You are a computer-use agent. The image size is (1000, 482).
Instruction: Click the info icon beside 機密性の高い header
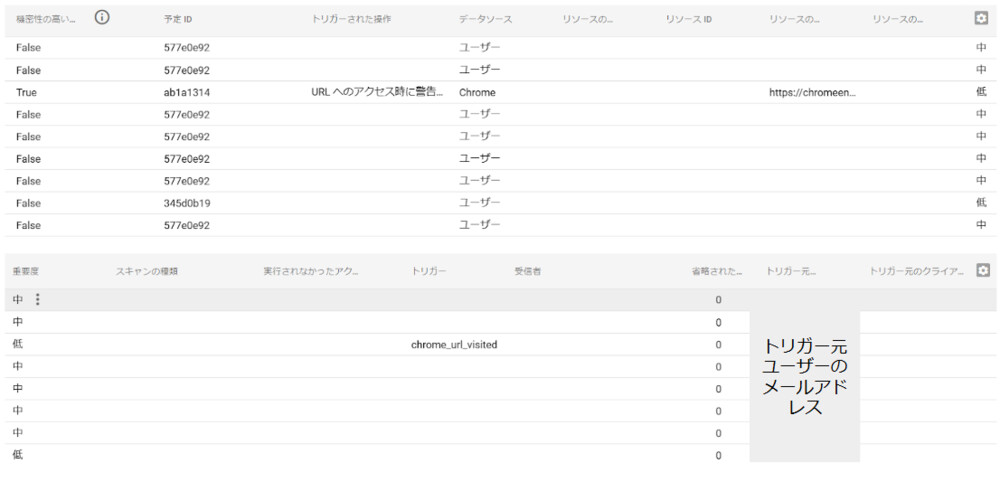(x=102, y=18)
